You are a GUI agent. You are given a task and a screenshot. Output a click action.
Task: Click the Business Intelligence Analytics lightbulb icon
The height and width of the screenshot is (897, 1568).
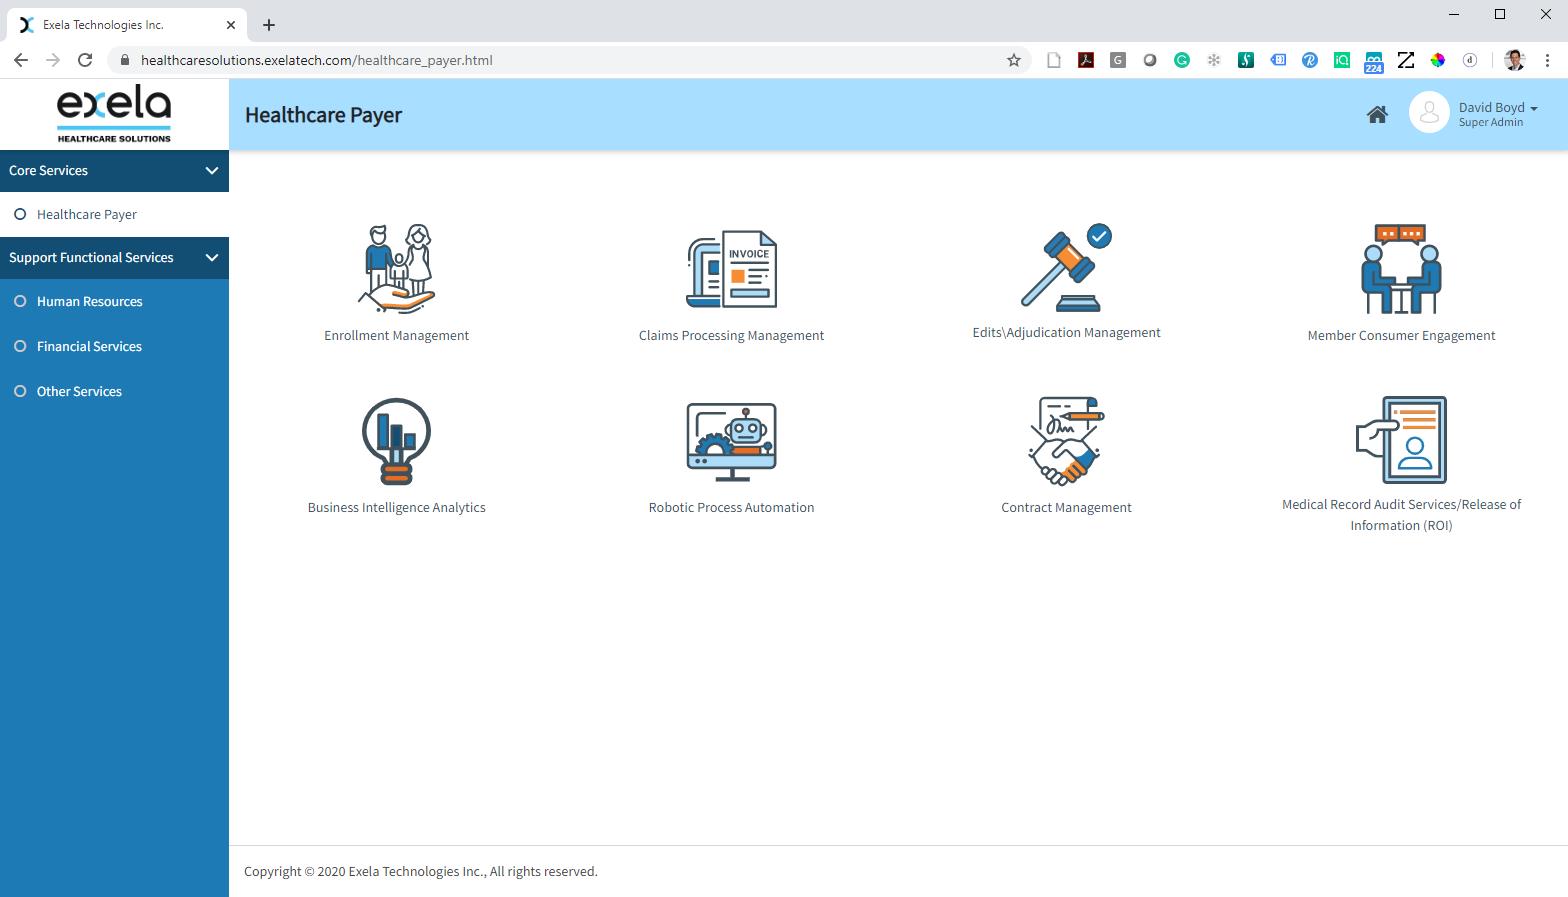tap(396, 441)
